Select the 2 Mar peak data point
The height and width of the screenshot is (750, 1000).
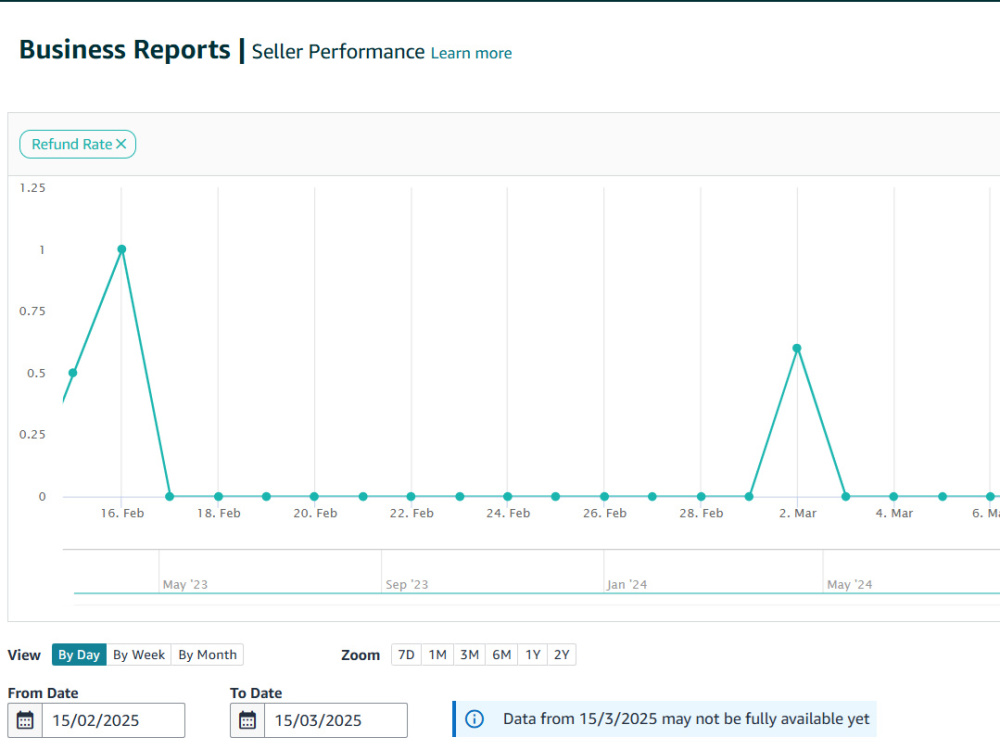797,348
